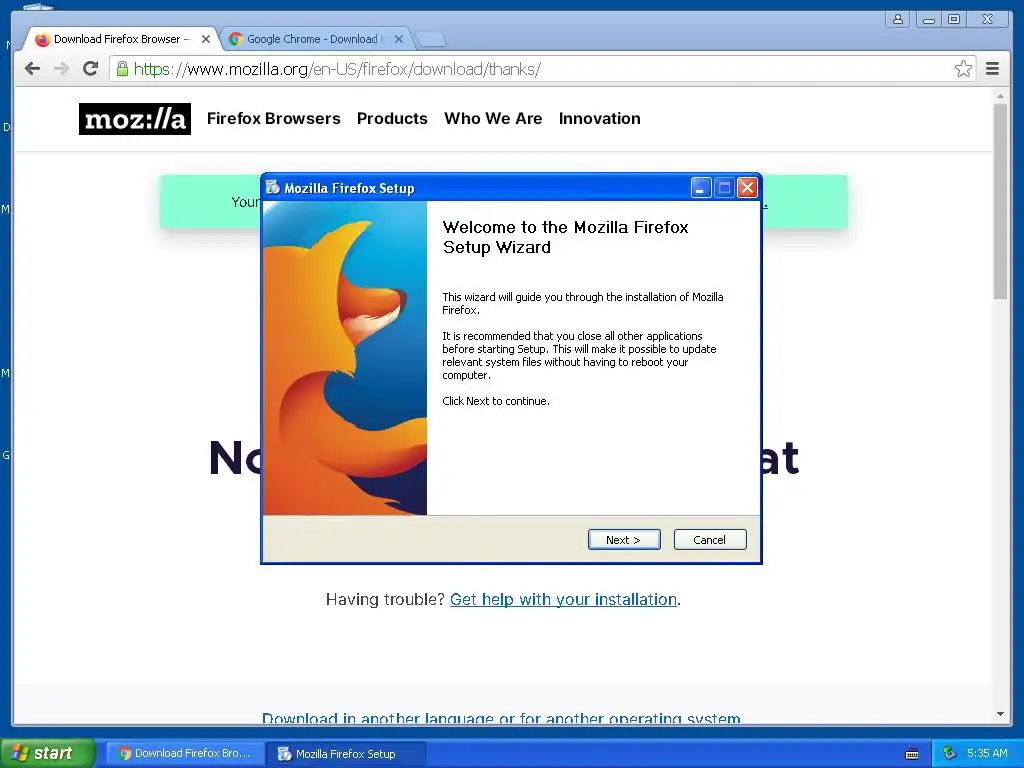Close the Chrome browser window

[x=987, y=19]
